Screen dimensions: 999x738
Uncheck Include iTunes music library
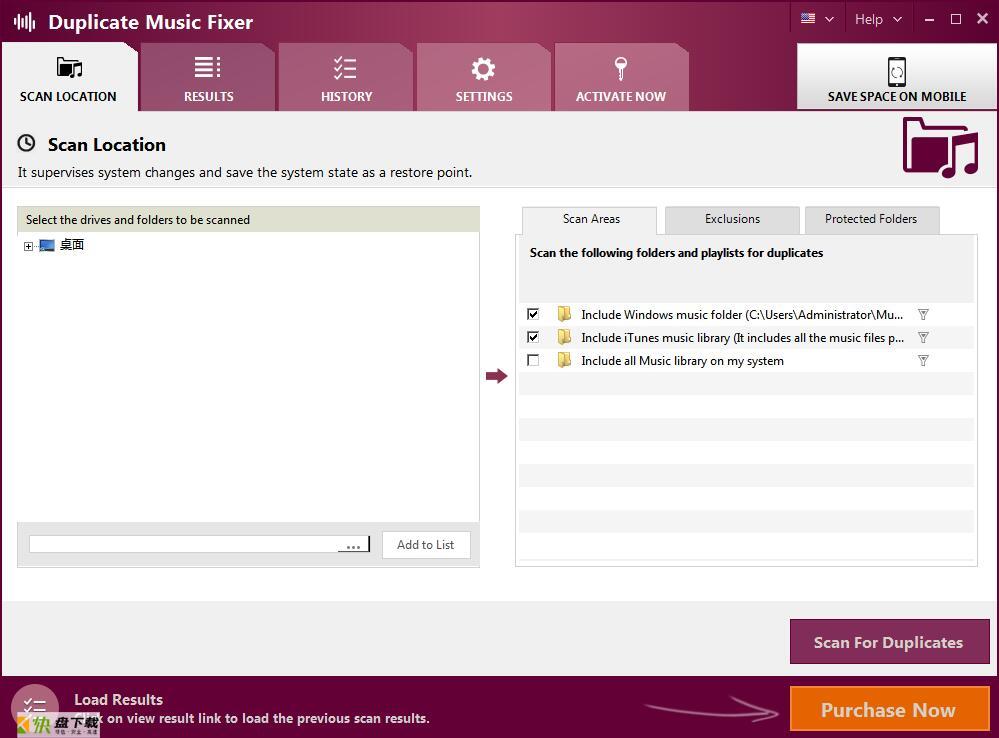coord(533,337)
